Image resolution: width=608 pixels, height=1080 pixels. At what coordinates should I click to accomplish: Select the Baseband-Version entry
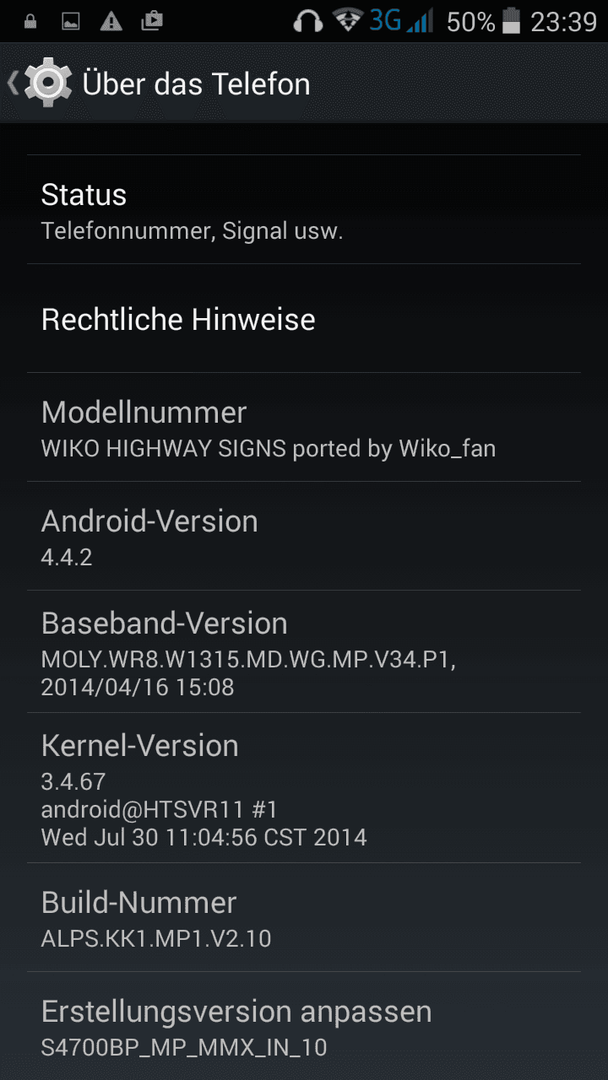point(304,652)
